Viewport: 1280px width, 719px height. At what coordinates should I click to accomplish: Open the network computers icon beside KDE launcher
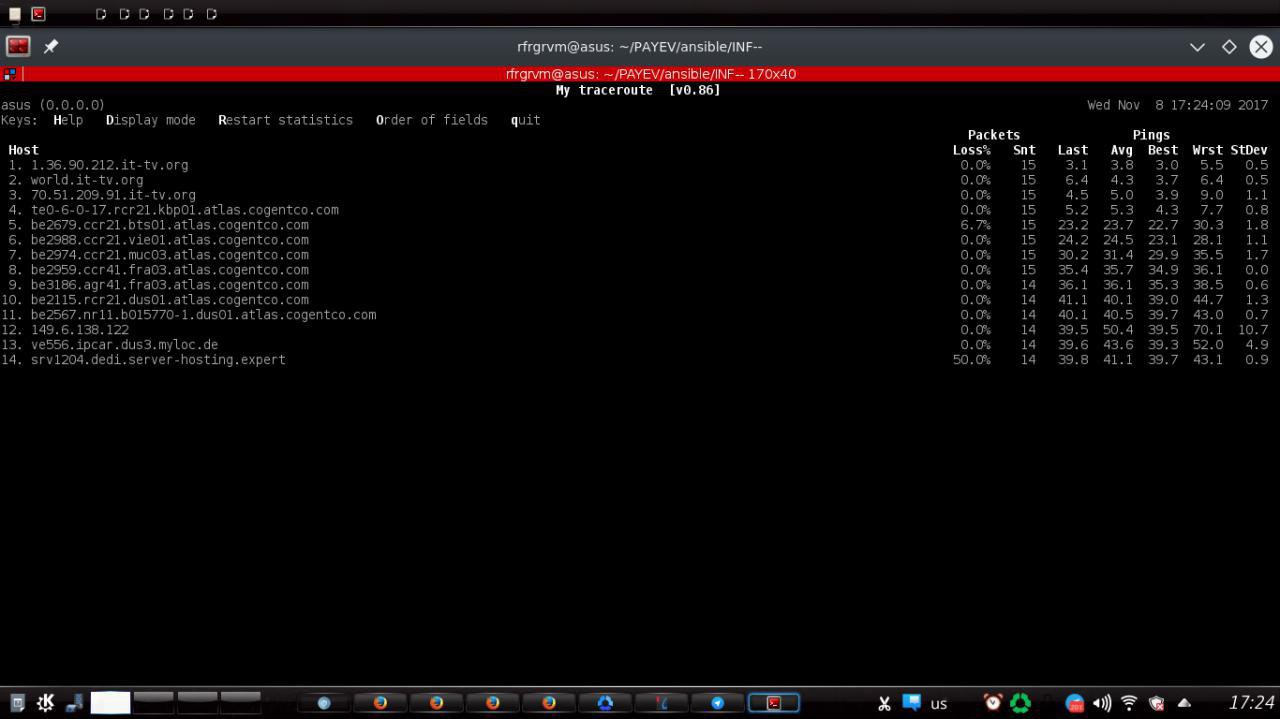click(75, 703)
